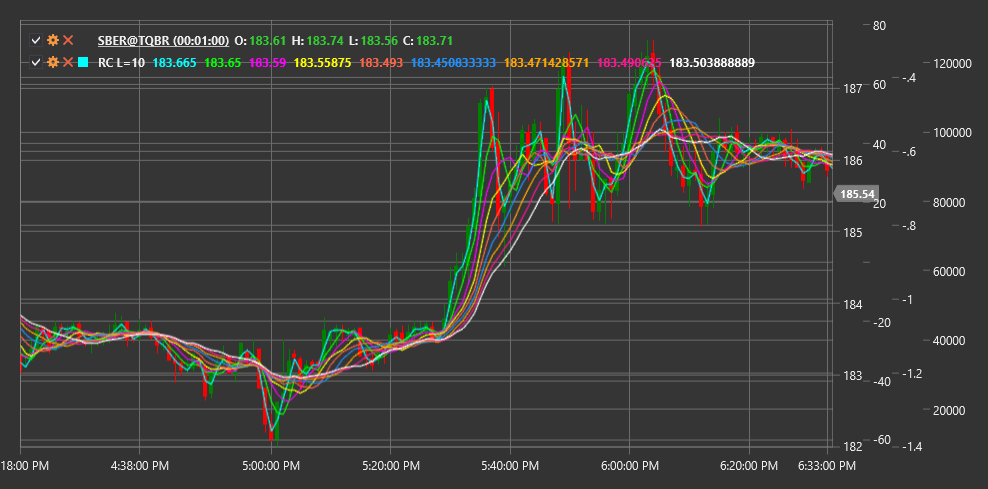The width and height of the screenshot is (988, 489).
Task: Open settings gear for RC L=10 indicator
Action: pos(53,62)
